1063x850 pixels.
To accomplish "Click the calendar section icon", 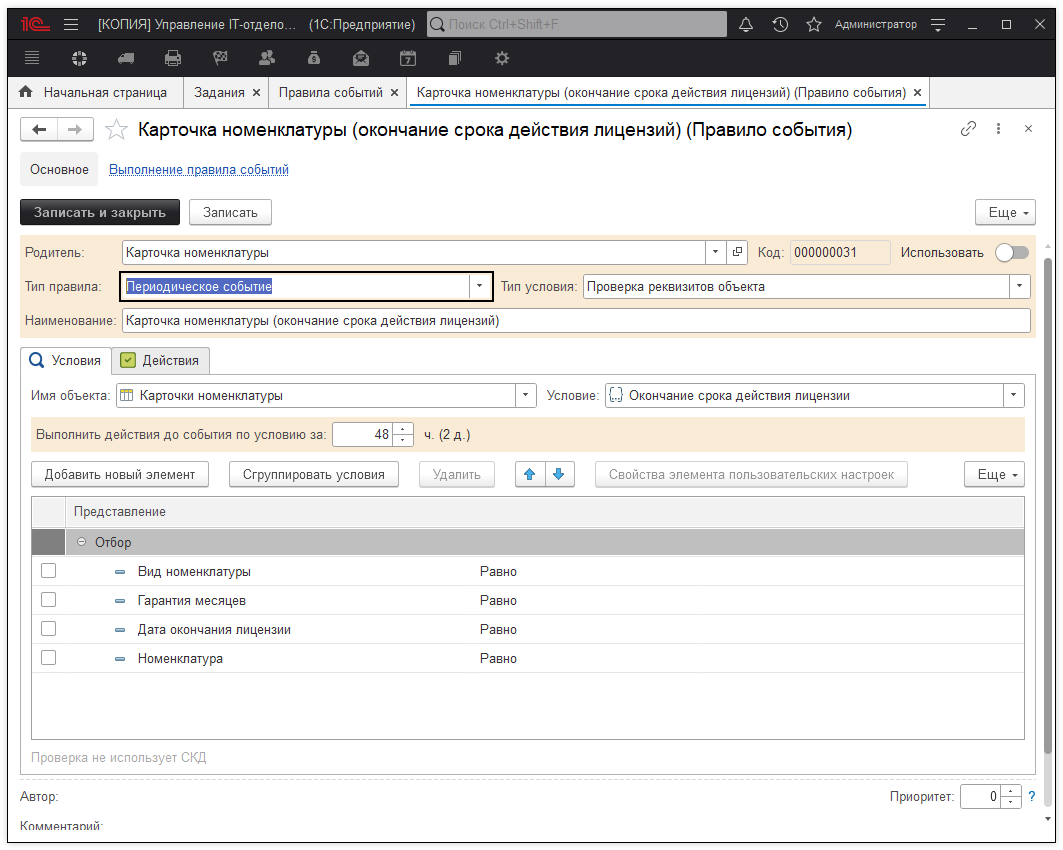I will [x=407, y=58].
